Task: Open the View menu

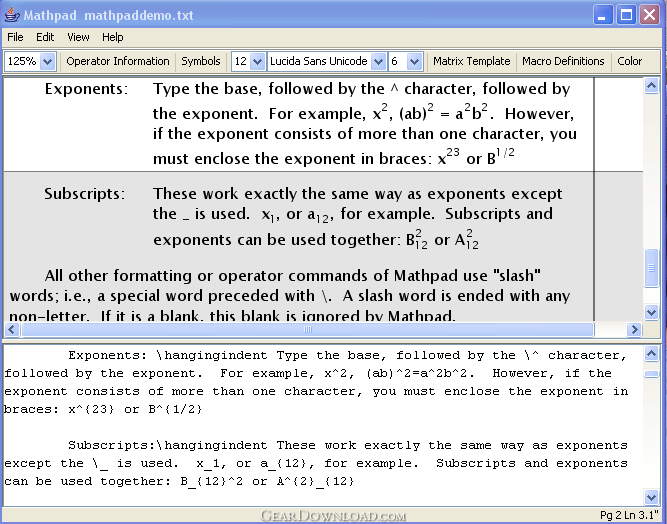Action: (x=78, y=37)
